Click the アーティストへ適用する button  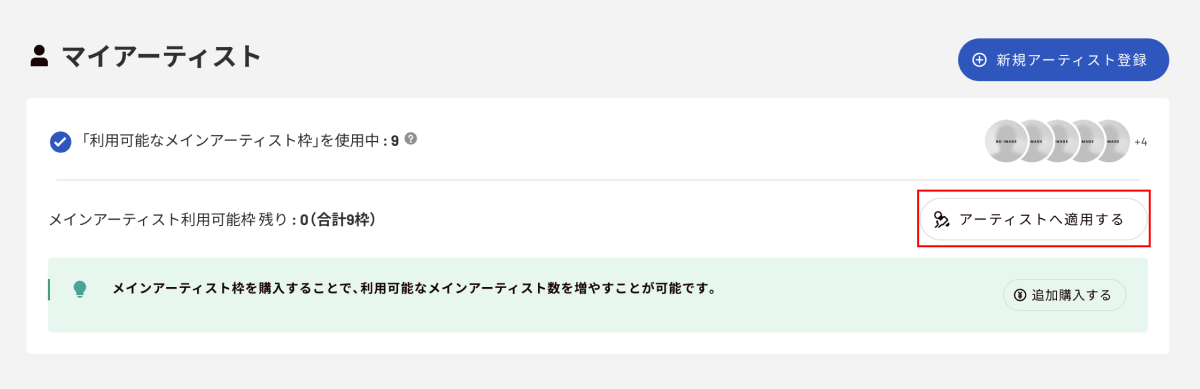click(1034, 220)
